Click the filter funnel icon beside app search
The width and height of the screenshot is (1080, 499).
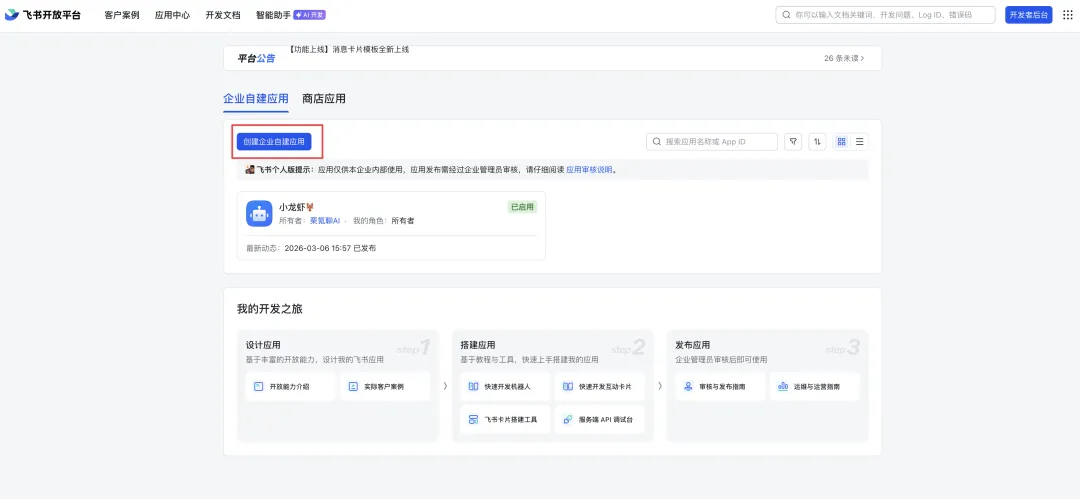(793, 142)
